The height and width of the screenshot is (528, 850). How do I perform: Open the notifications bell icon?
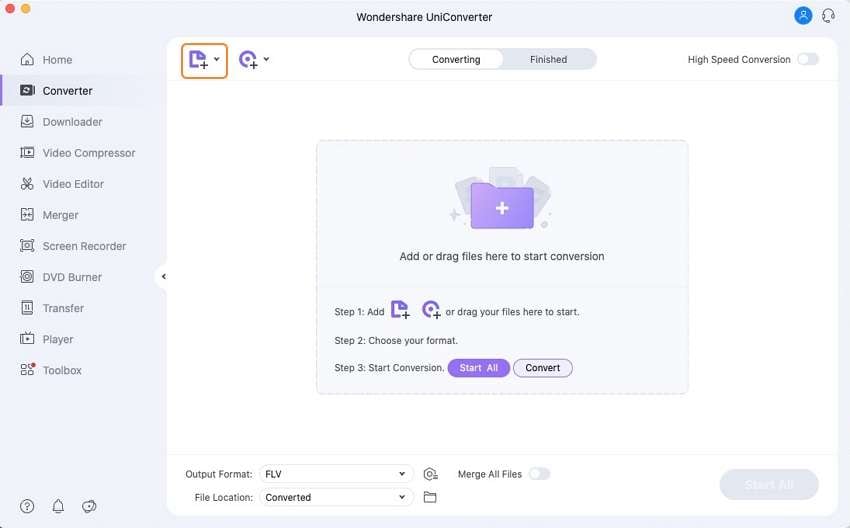tap(58, 506)
